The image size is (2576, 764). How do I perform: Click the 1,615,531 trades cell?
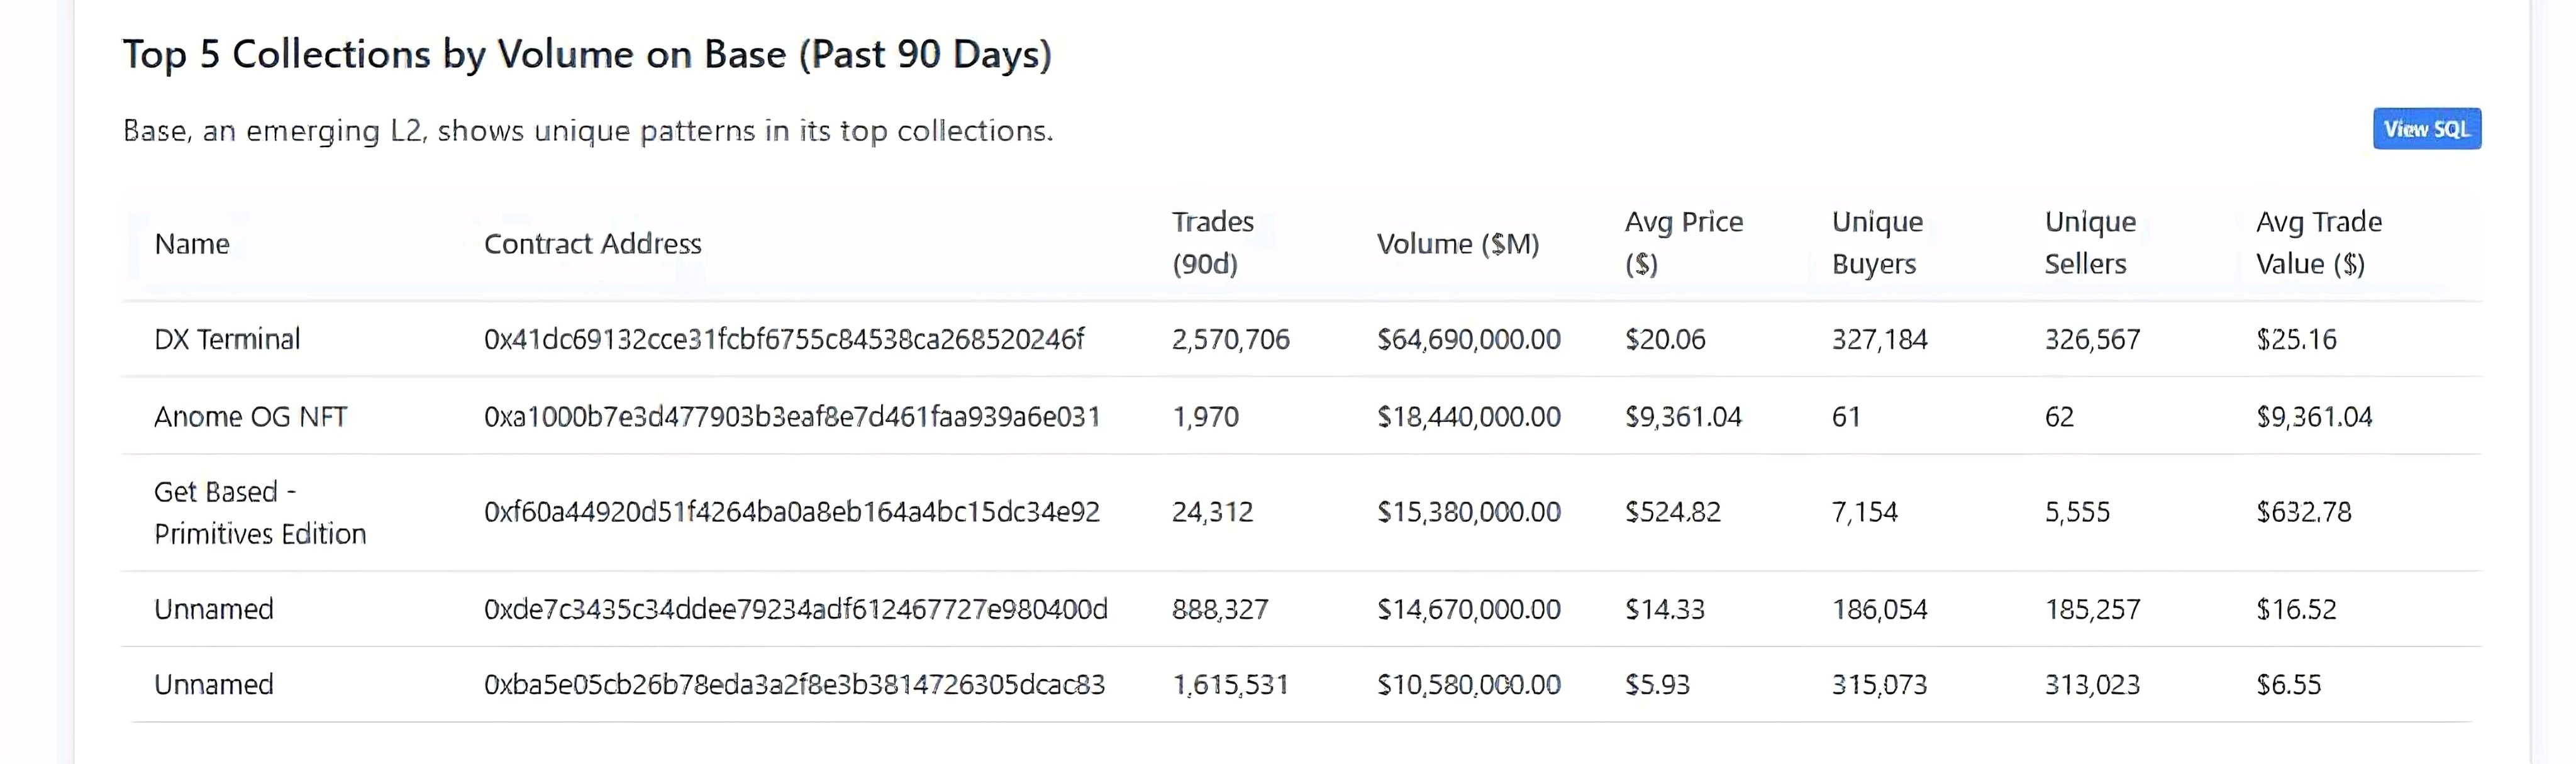(x=1230, y=685)
